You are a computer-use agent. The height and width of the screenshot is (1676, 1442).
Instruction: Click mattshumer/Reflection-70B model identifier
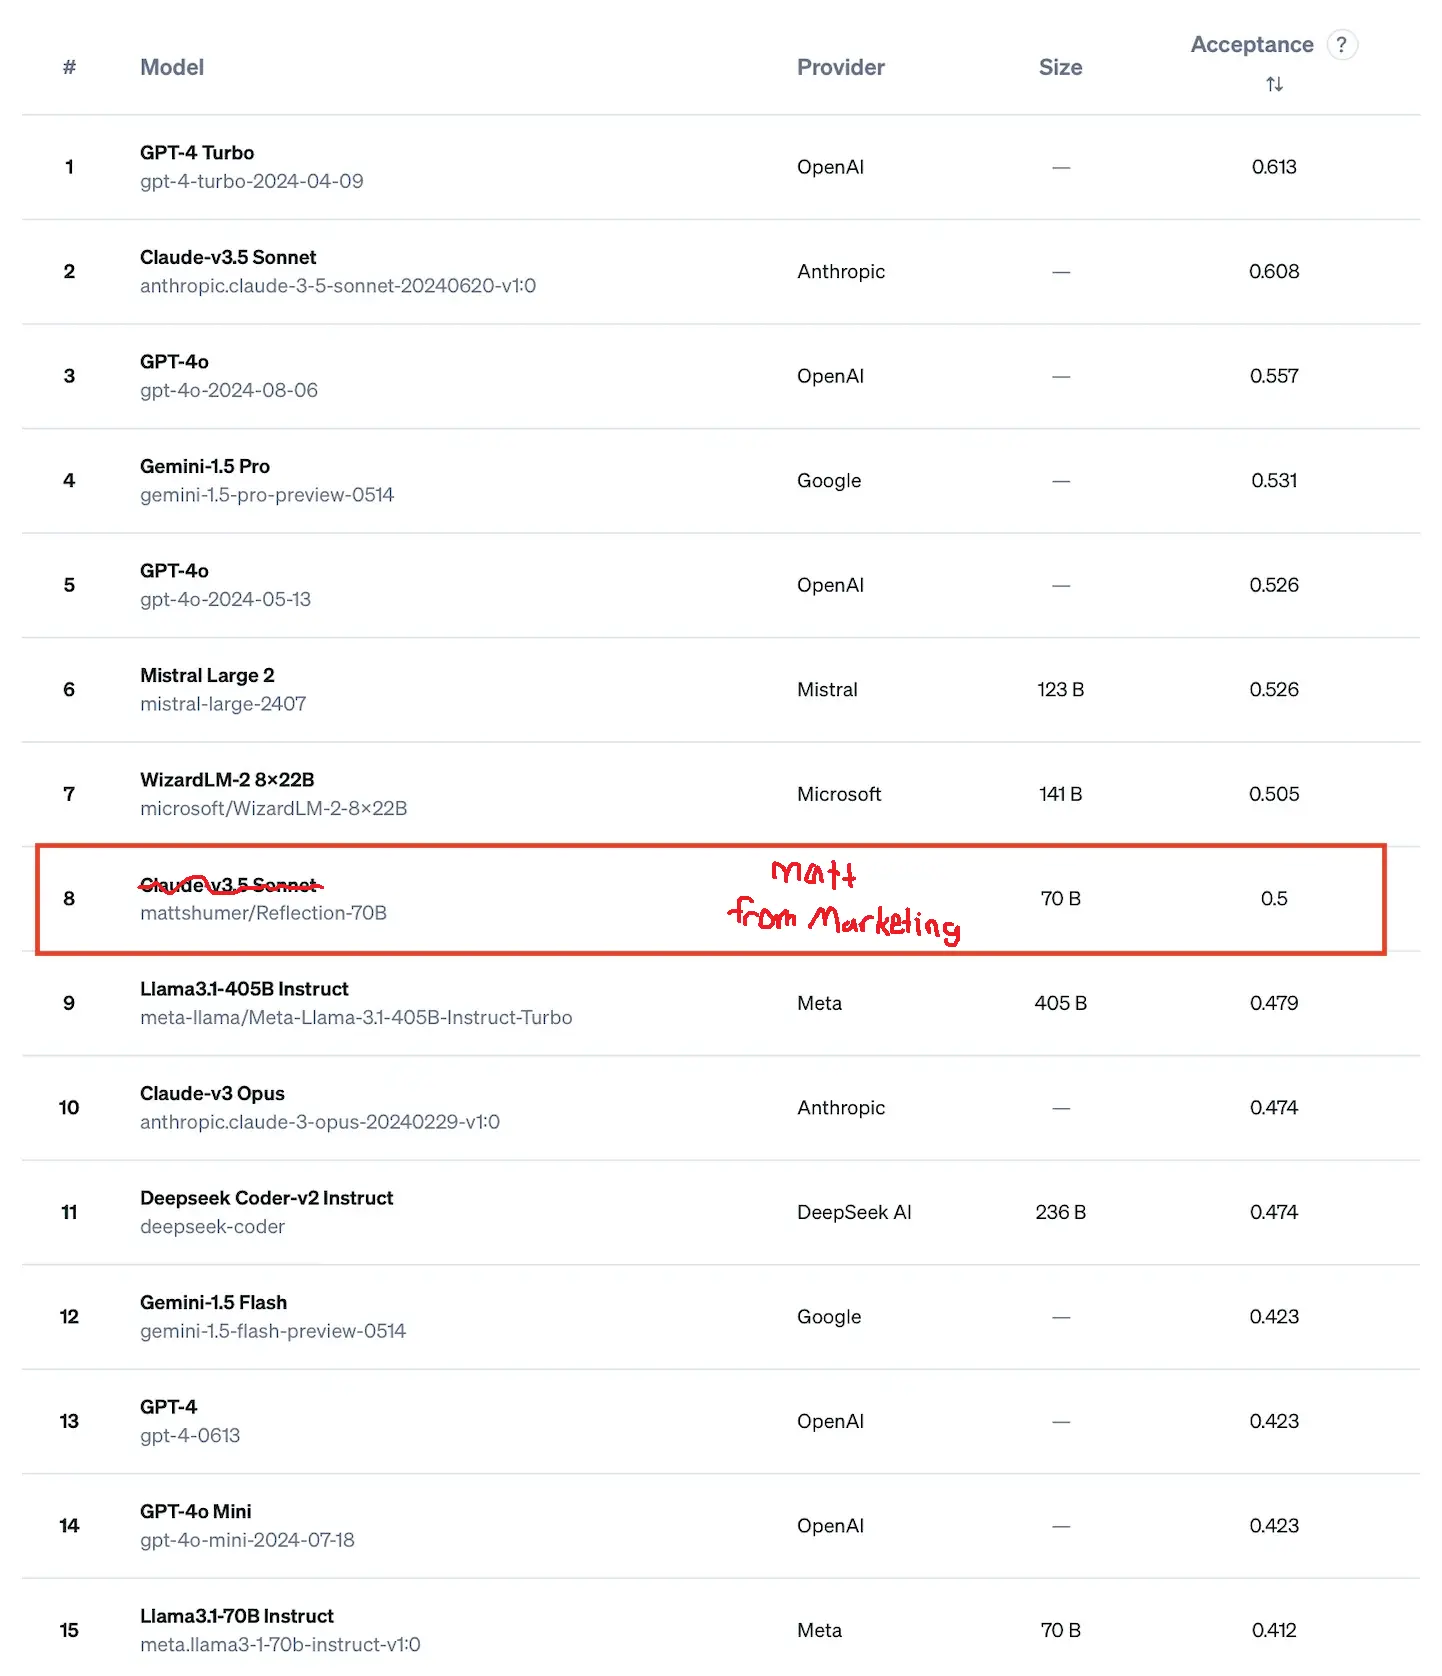(x=263, y=913)
